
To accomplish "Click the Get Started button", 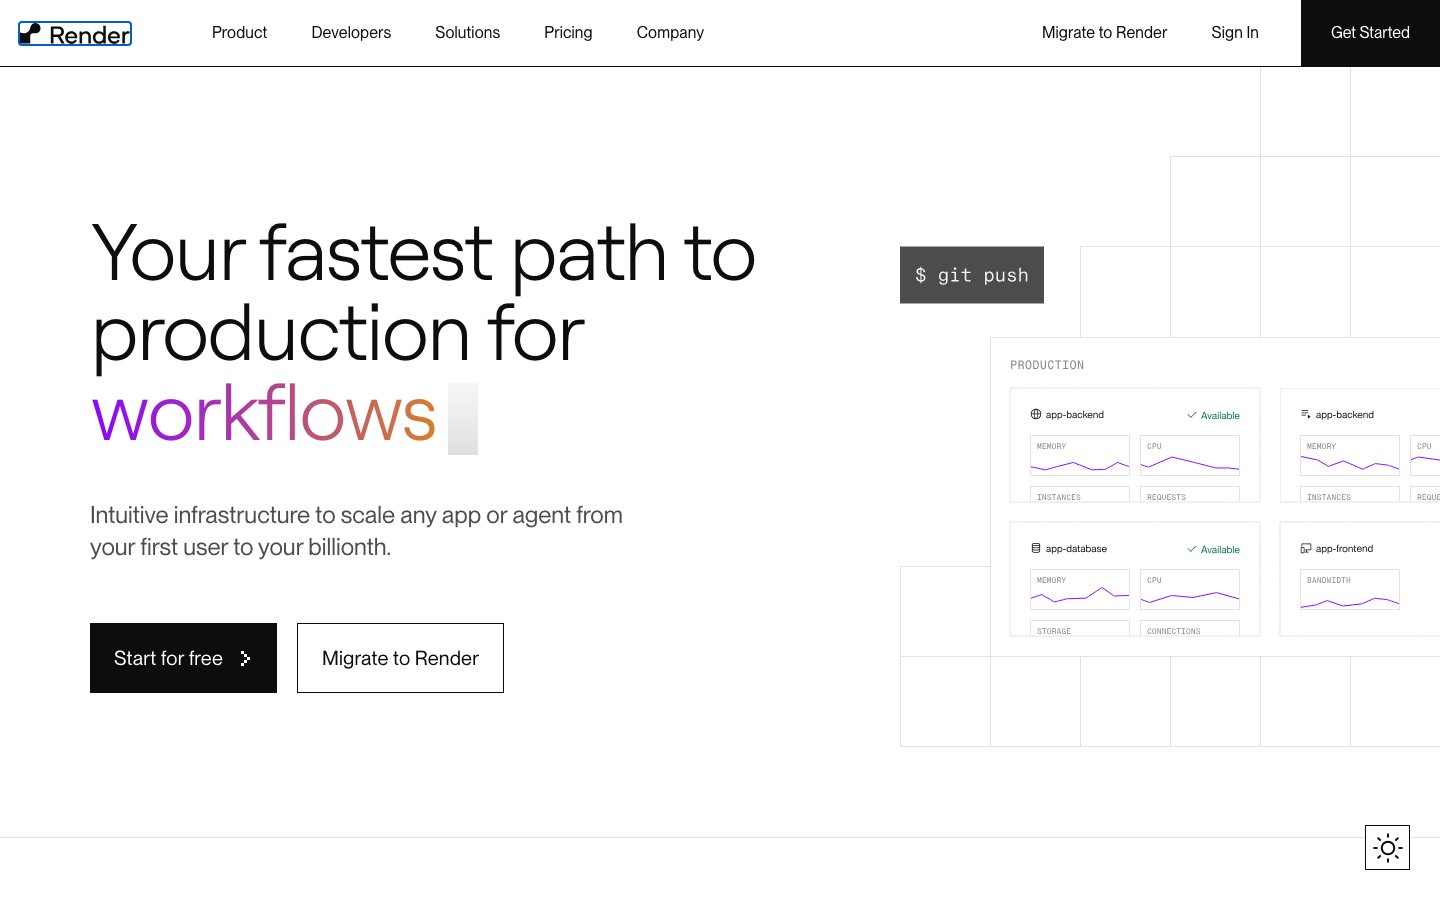I will click(x=1370, y=33).
